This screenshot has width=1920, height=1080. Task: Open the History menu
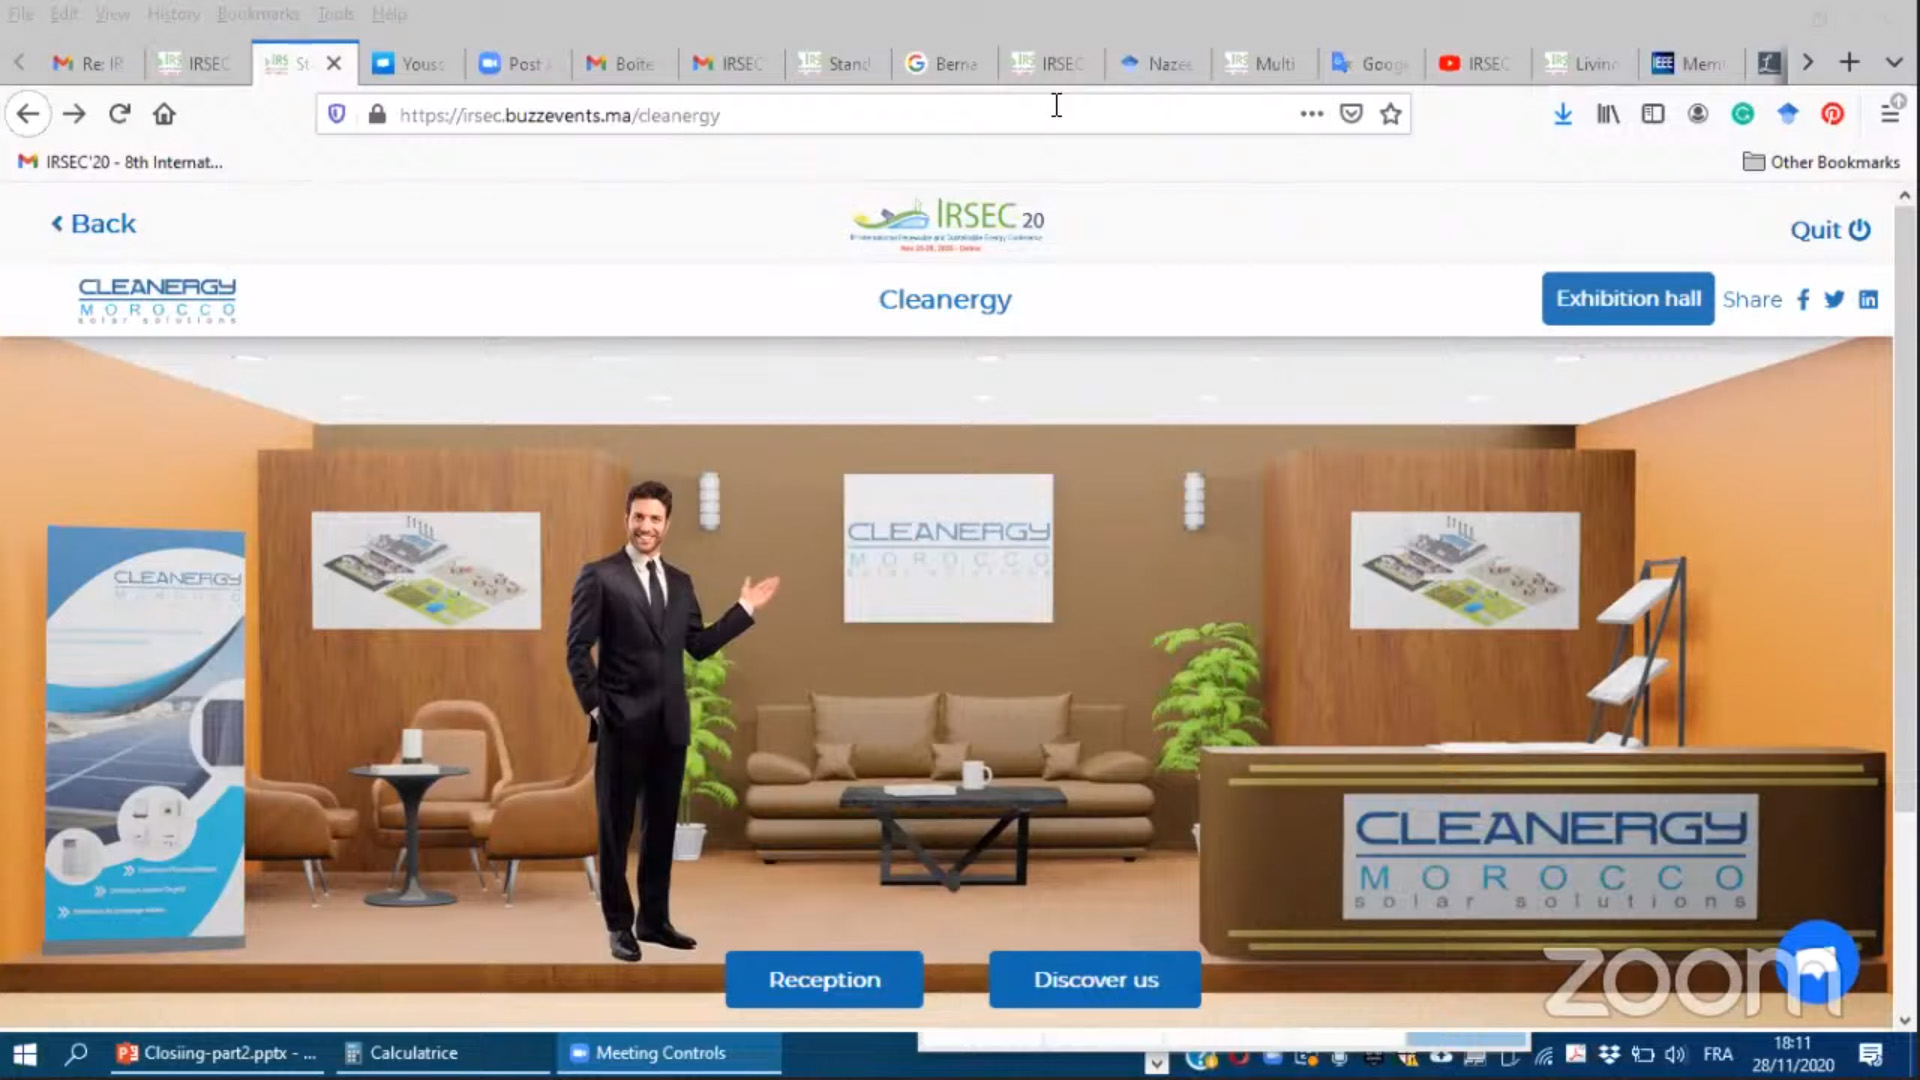(173, 14)
